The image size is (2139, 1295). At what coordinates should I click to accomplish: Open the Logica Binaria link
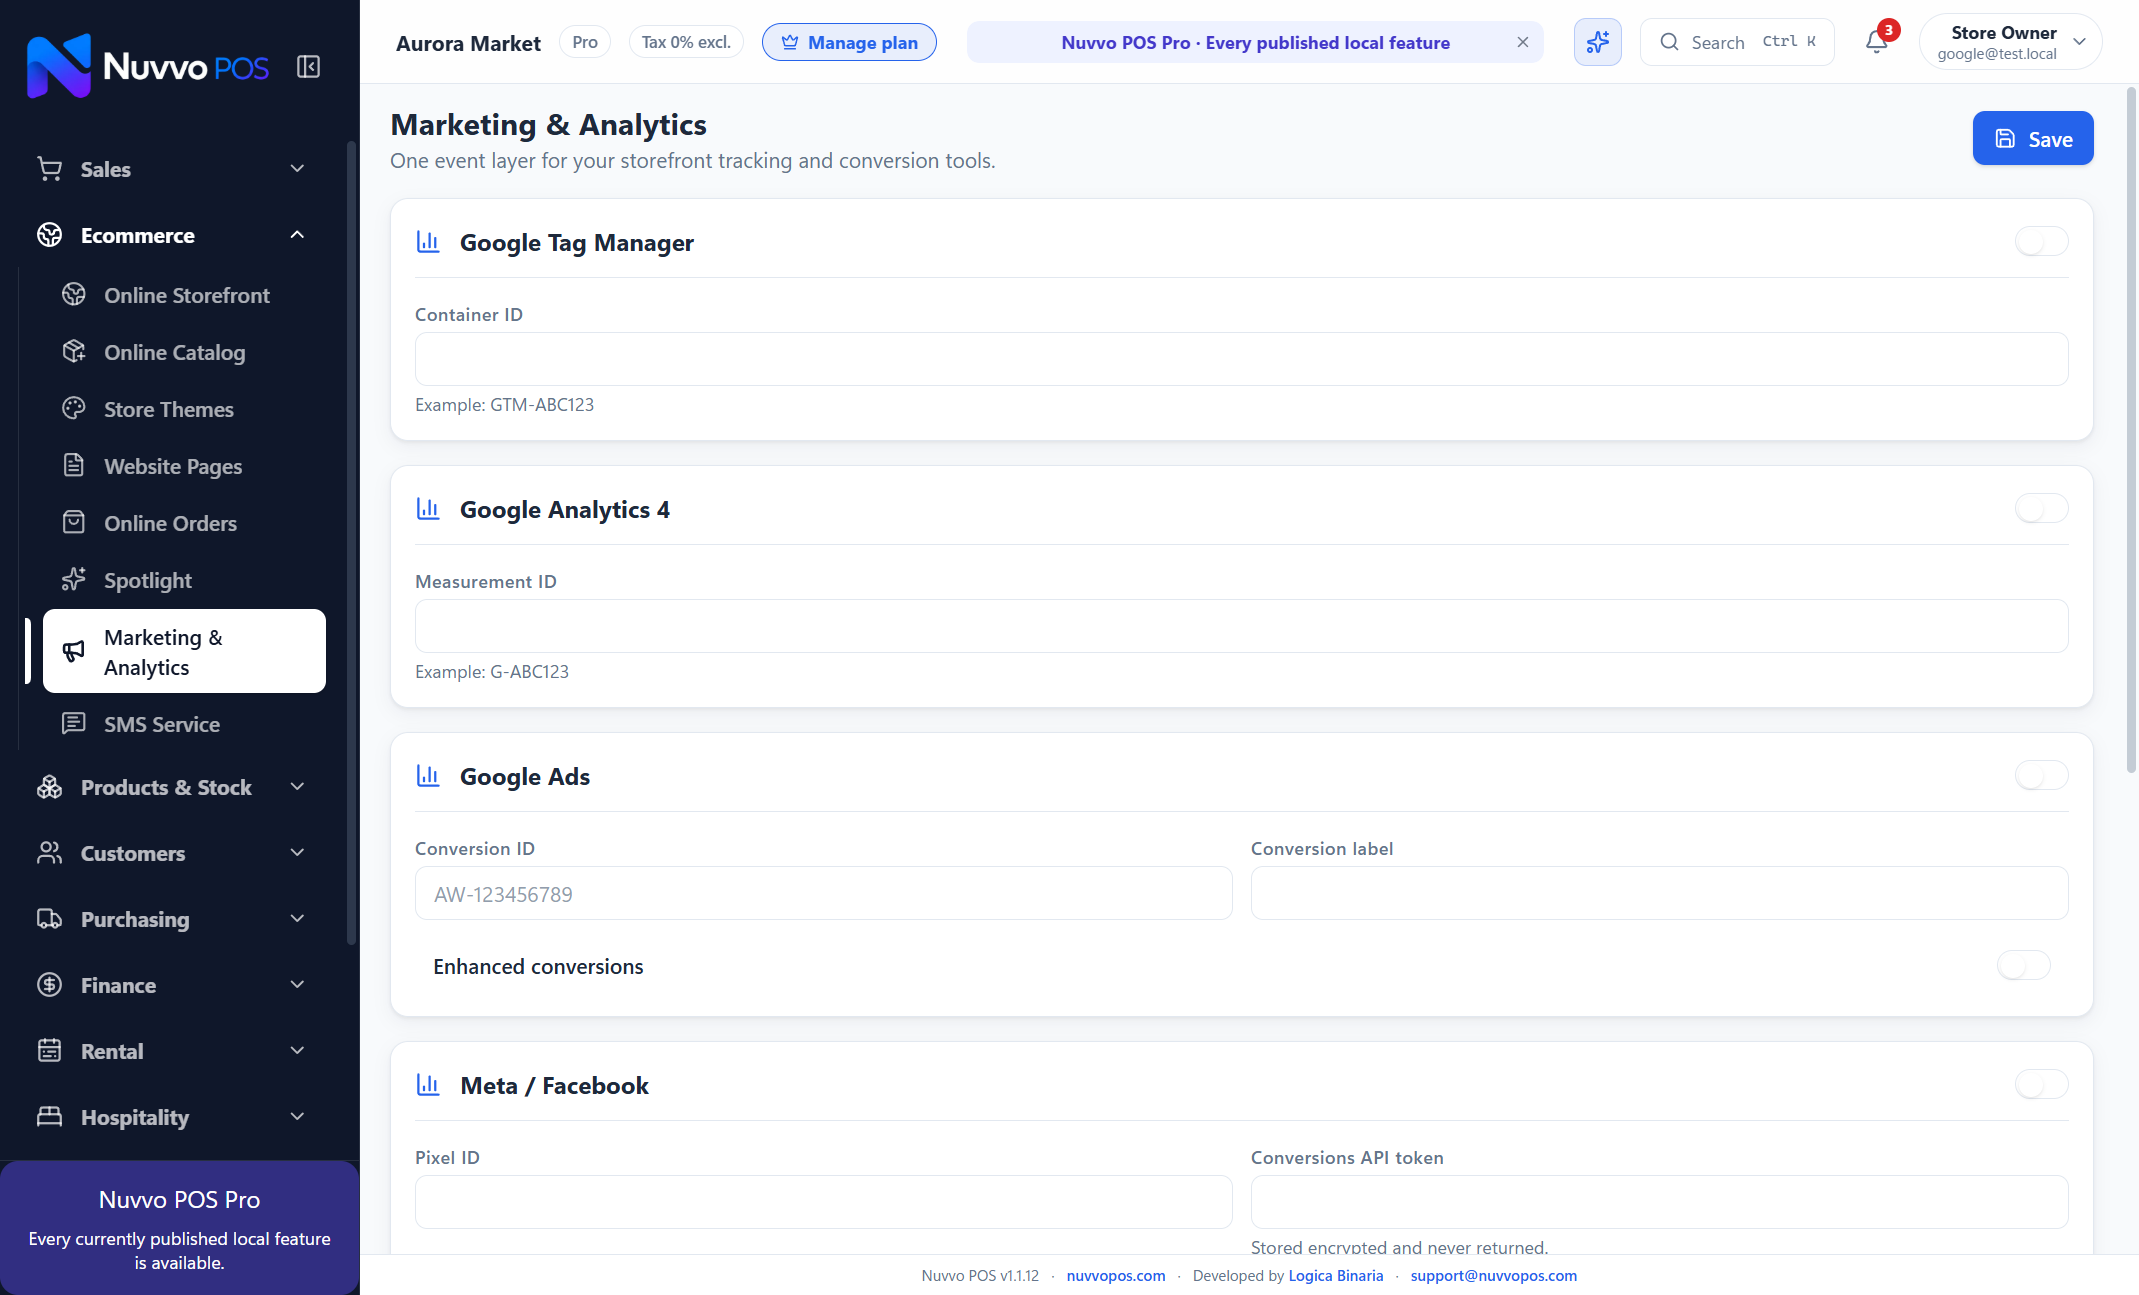[1336, 1275]
